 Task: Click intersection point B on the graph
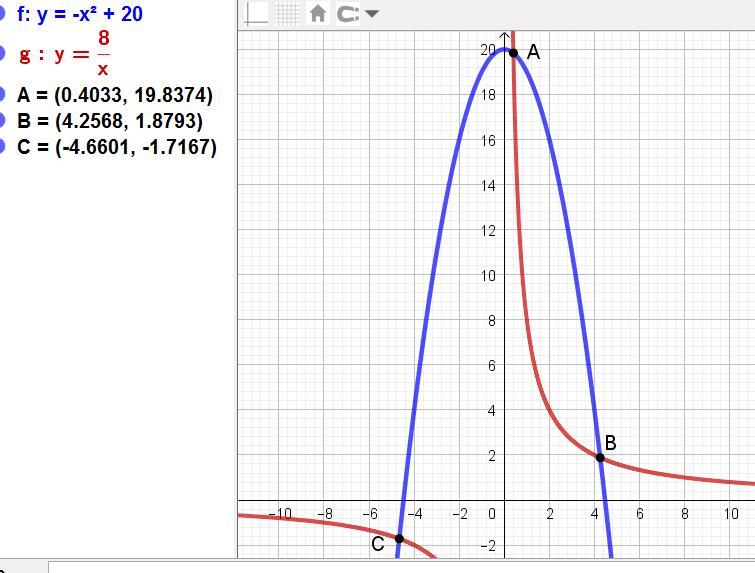pos(600,457)
